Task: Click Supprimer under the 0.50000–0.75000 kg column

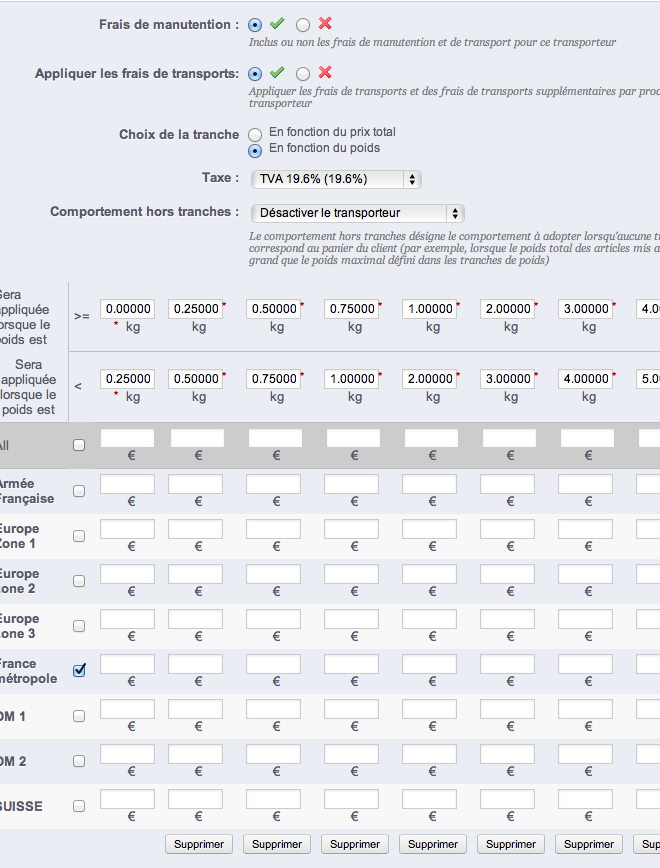Action: (277, 844)
